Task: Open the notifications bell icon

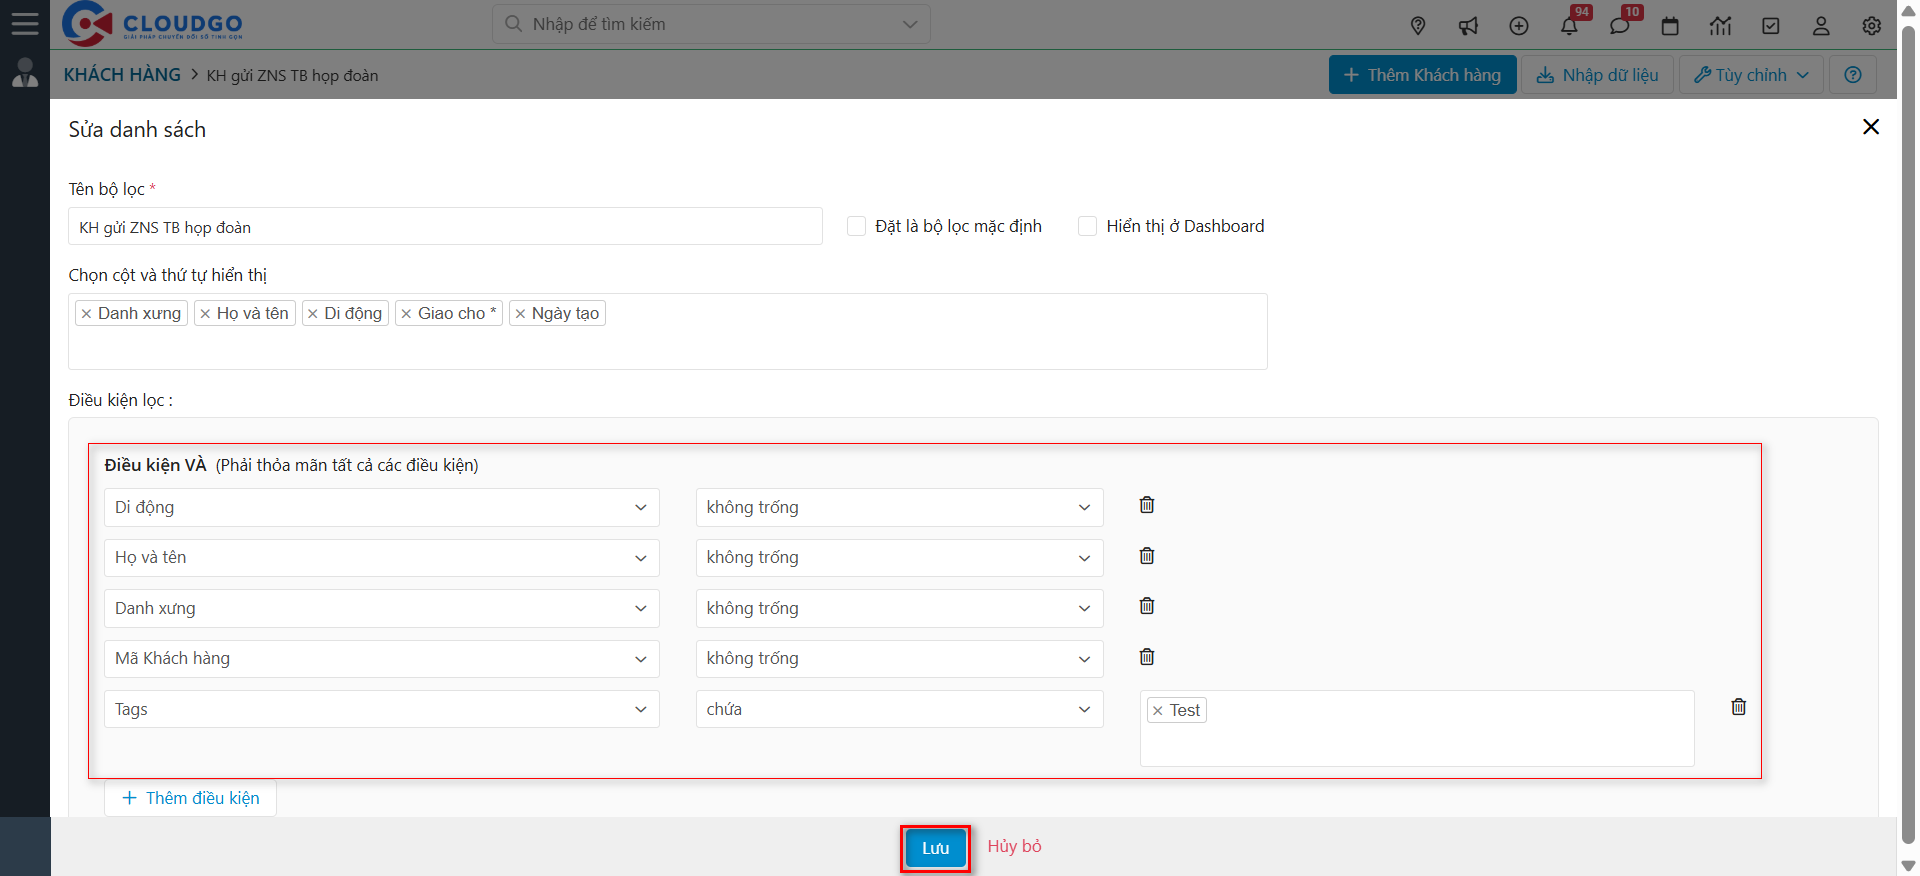Action: [x=1569, y=26]
